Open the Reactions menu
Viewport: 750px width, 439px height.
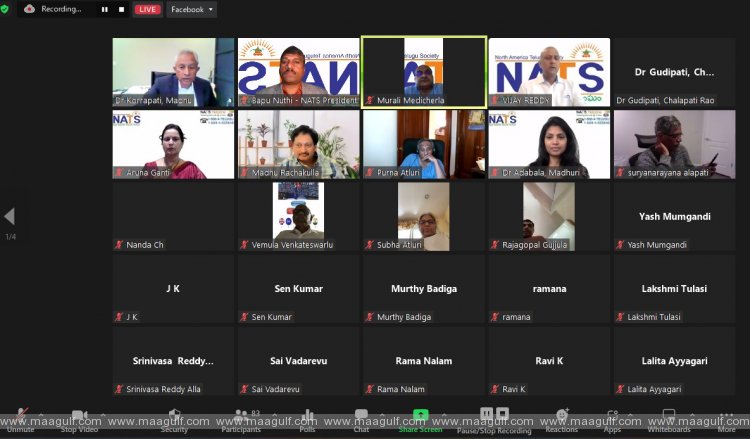[x=562, y=416]
